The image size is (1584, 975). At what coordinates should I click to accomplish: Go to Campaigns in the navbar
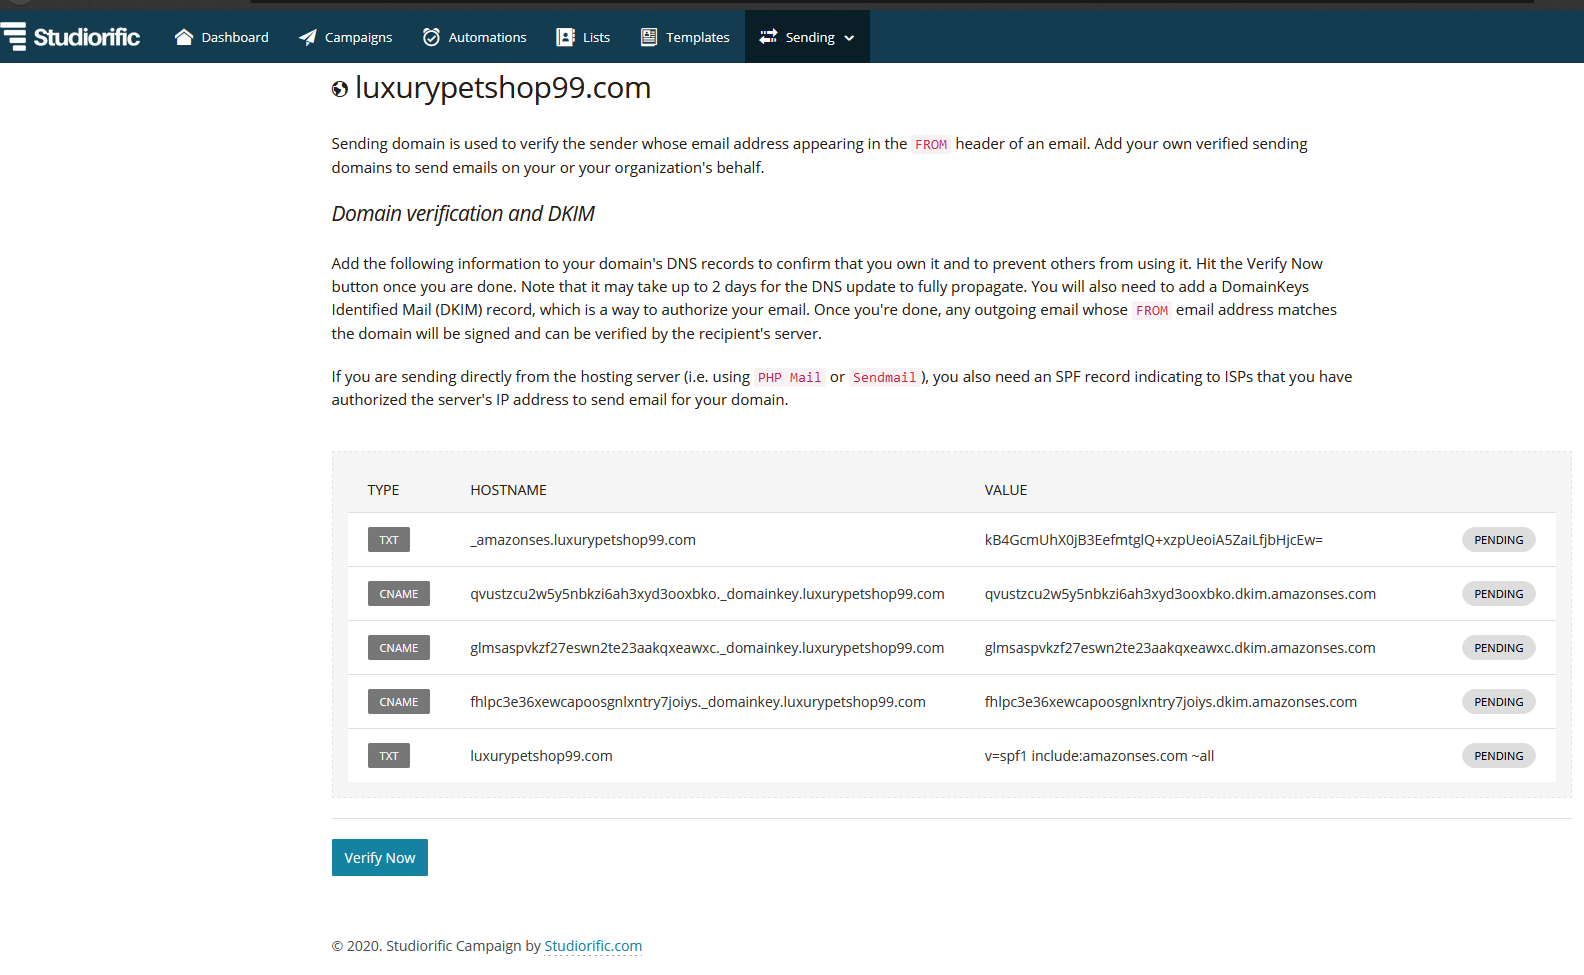click(x=345, y=37)
